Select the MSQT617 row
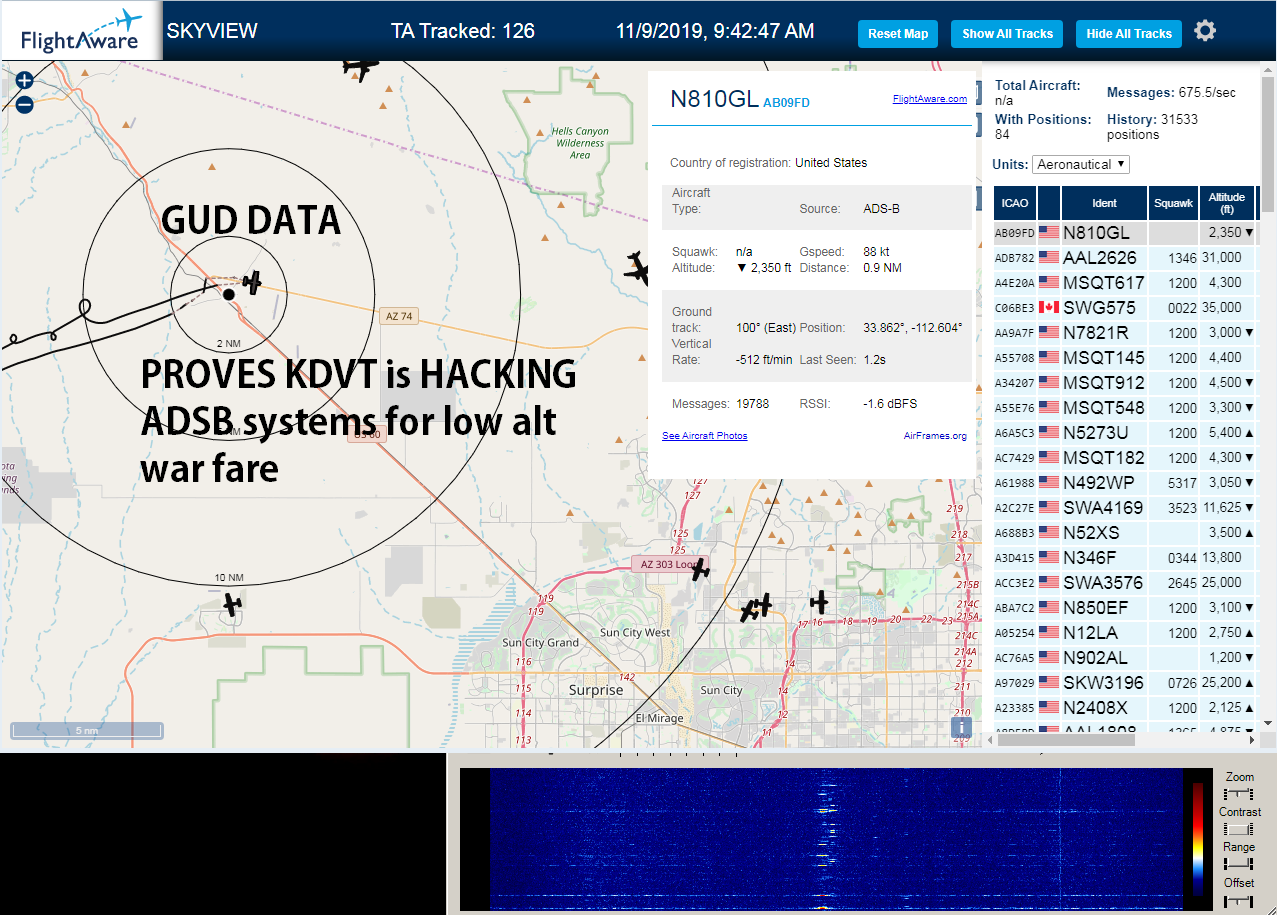 coord(1125,283)
